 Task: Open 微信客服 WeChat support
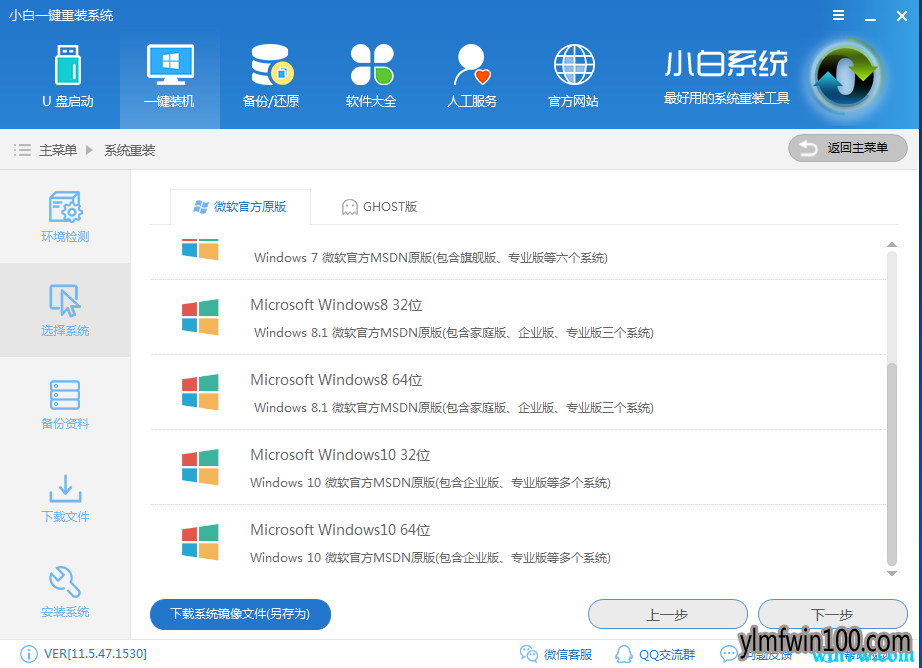556,654
